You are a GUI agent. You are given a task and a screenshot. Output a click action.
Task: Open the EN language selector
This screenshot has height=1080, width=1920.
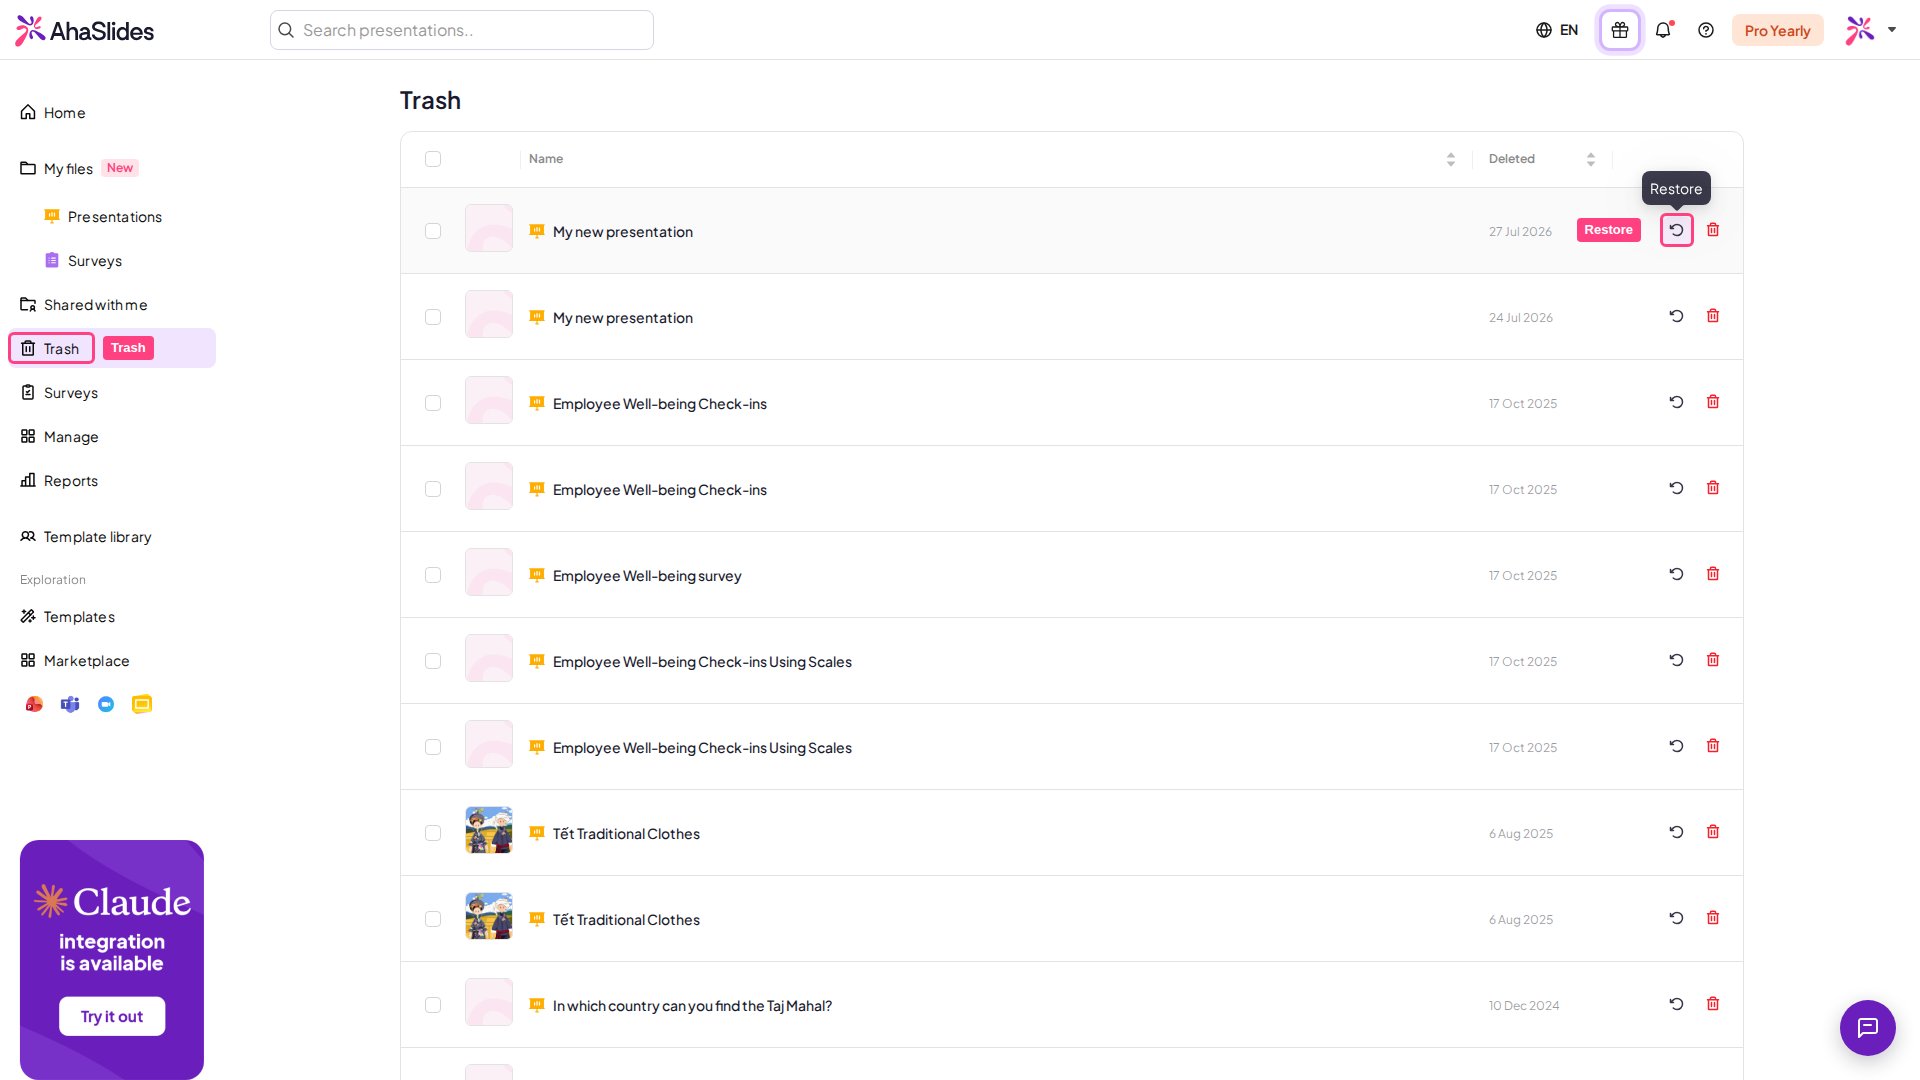(x=1557, y=30)
